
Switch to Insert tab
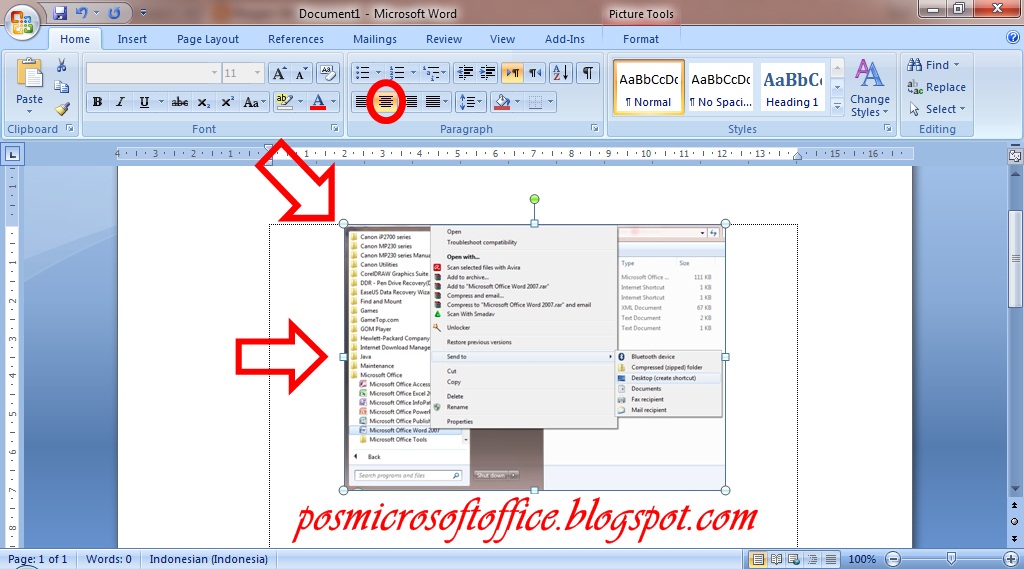(x=132, y=39)
